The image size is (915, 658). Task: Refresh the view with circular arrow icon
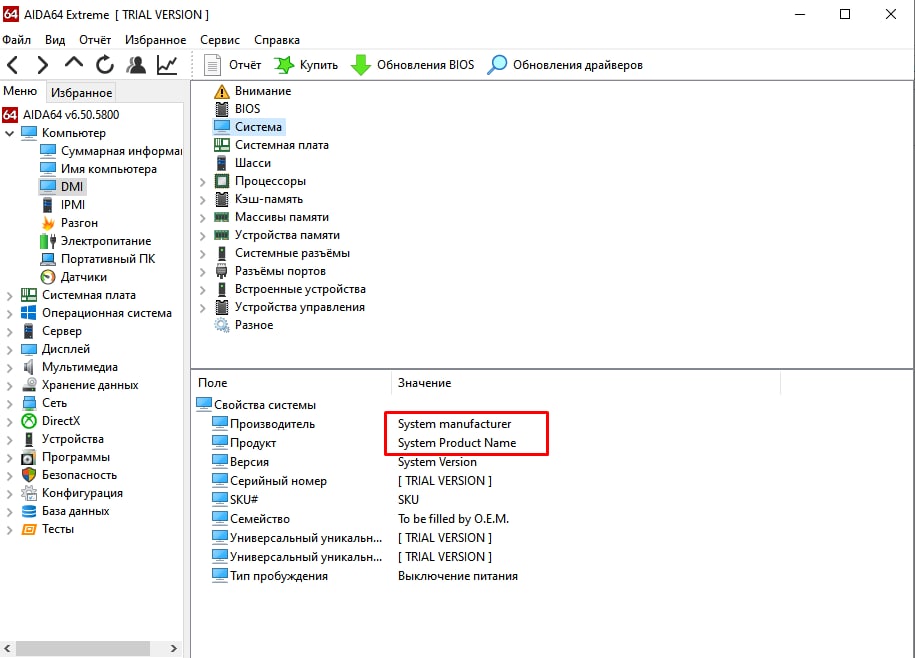click(x=105, y=65)
